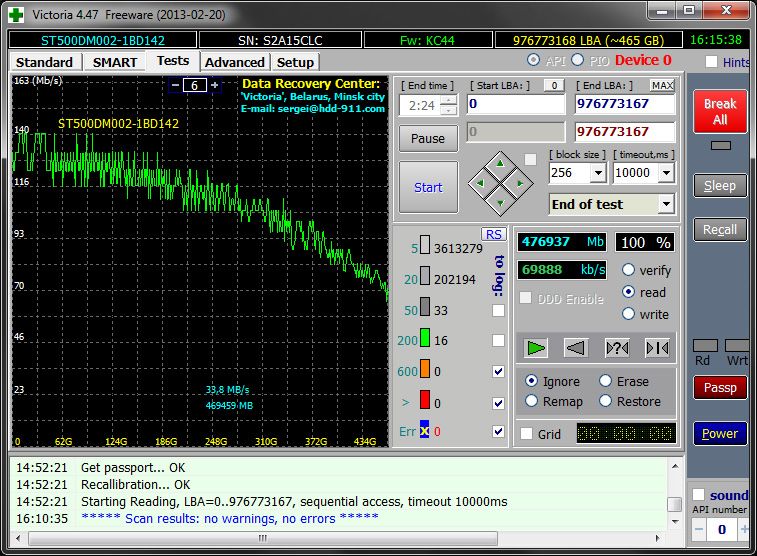Open the block size dropdown

(598, 173)
